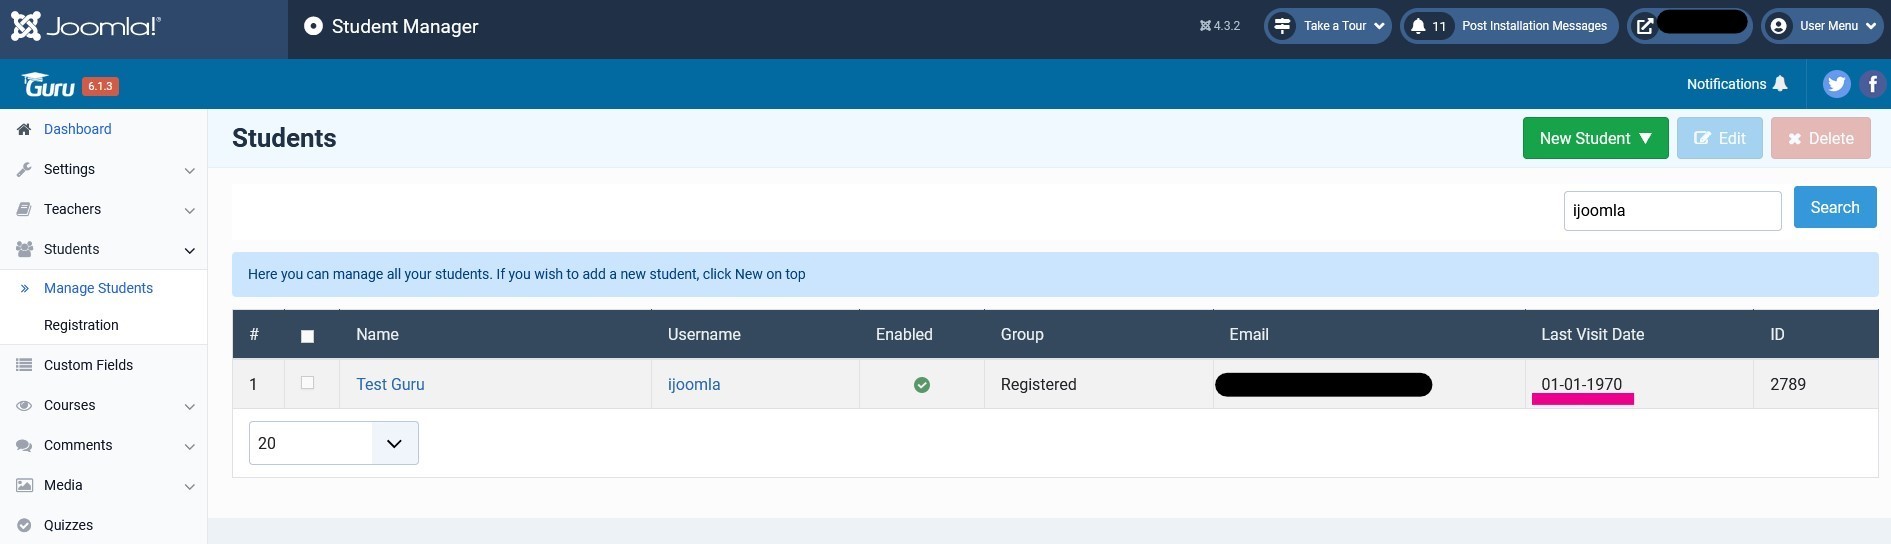Collapse the Students menu chevron

coord(189,250)
